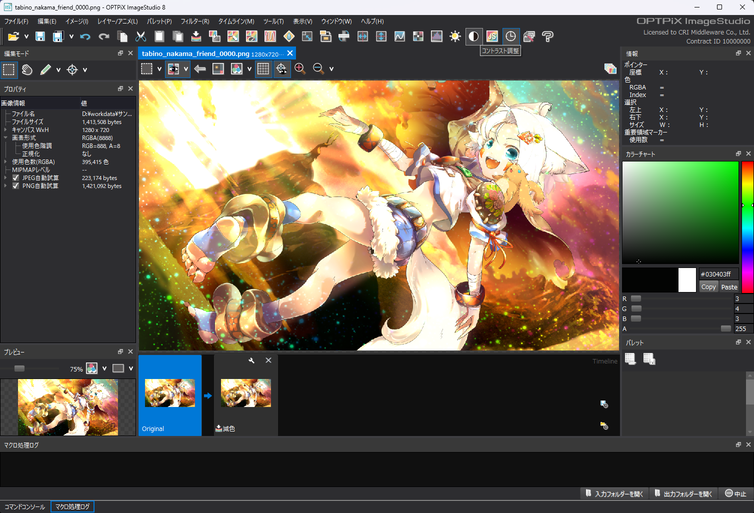The height and width of the screenshot is (513, 754).
Task: Click the question mark help icon
Action: [x=547, y=36]
